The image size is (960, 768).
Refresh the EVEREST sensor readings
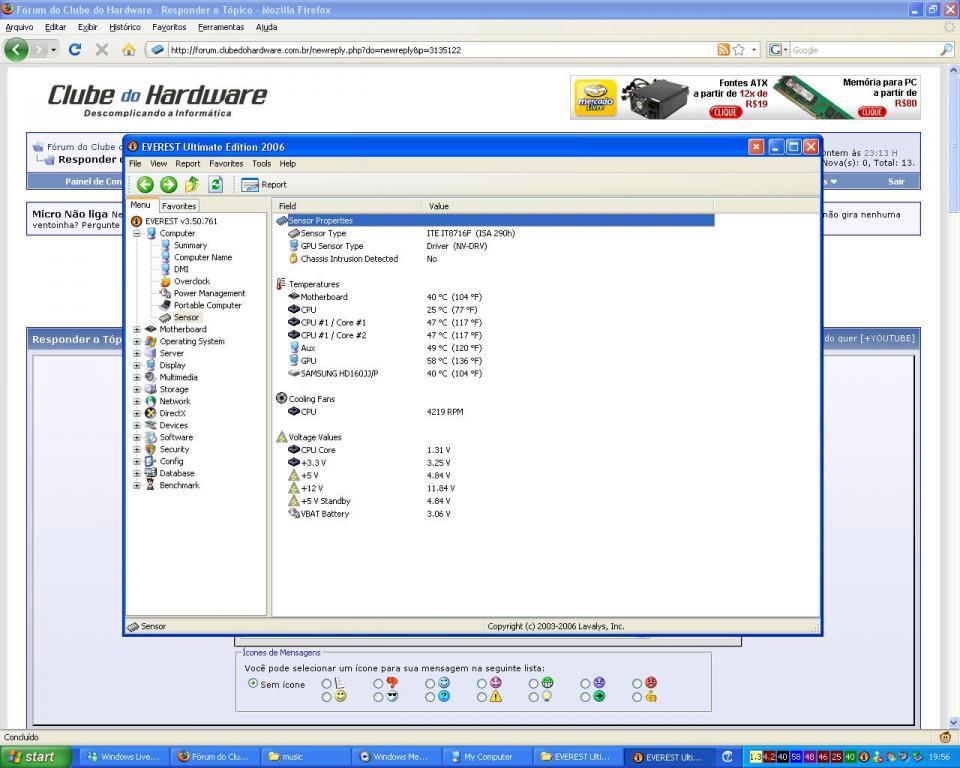(x=216, y=184)
